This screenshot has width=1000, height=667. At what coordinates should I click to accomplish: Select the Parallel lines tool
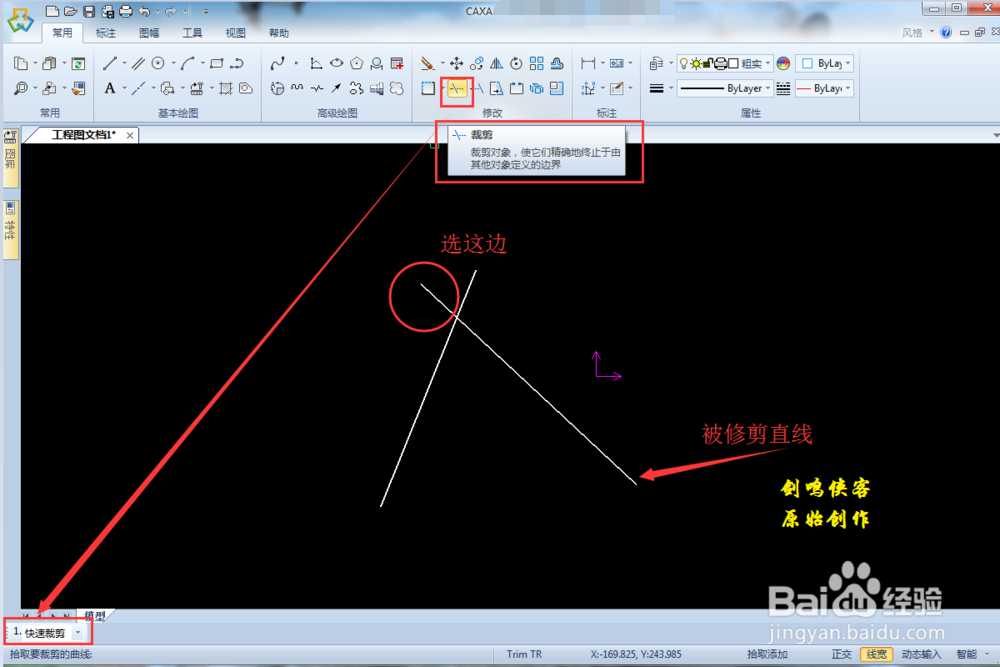pyautogui.click(x=138, y=63)
